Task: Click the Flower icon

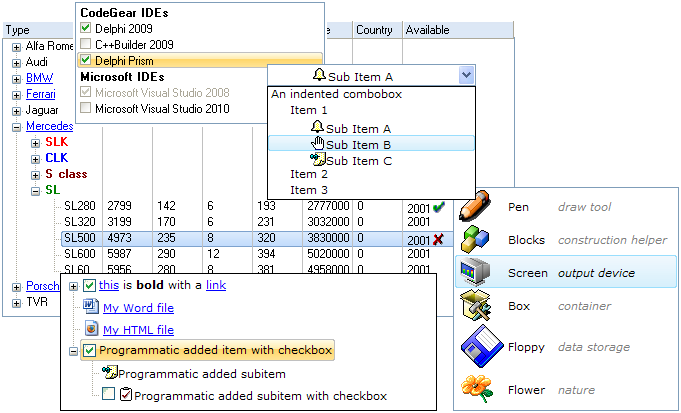Action: pos(477,389)
